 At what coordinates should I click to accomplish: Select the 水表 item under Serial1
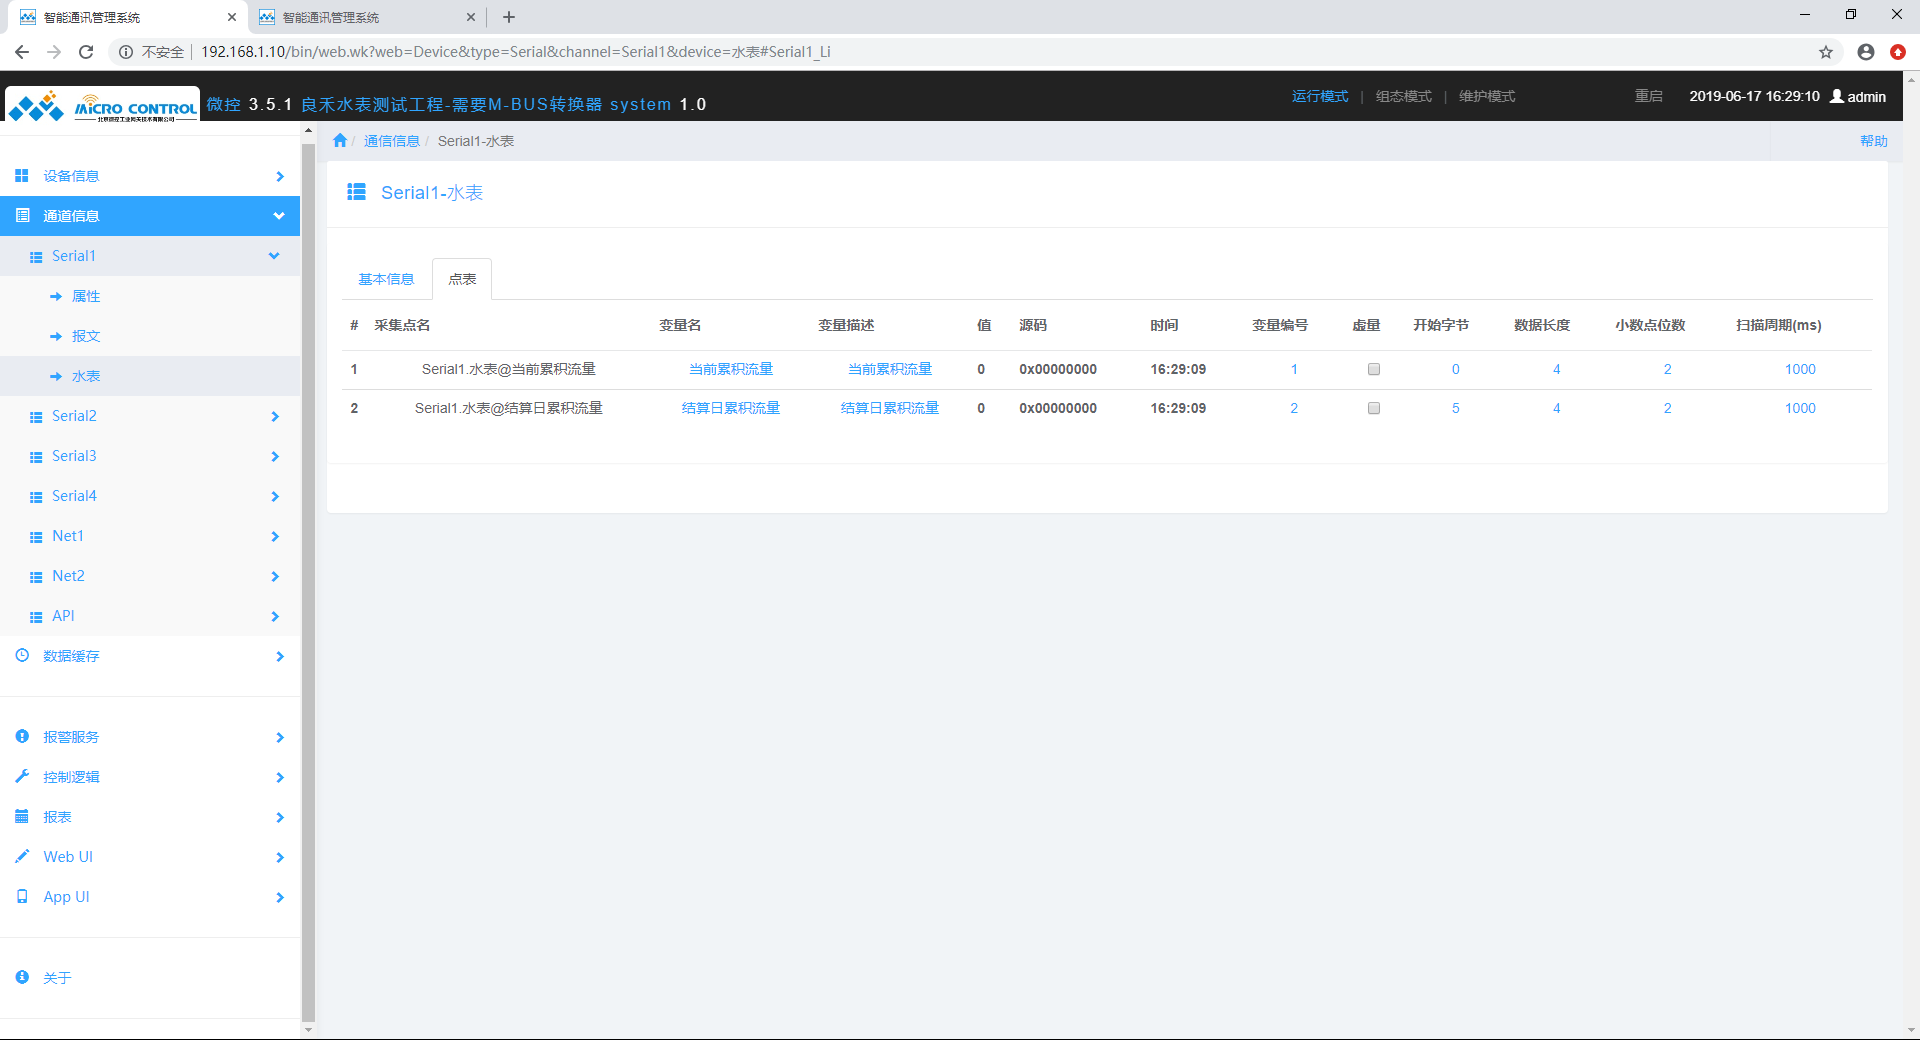(x=86, y=376)
